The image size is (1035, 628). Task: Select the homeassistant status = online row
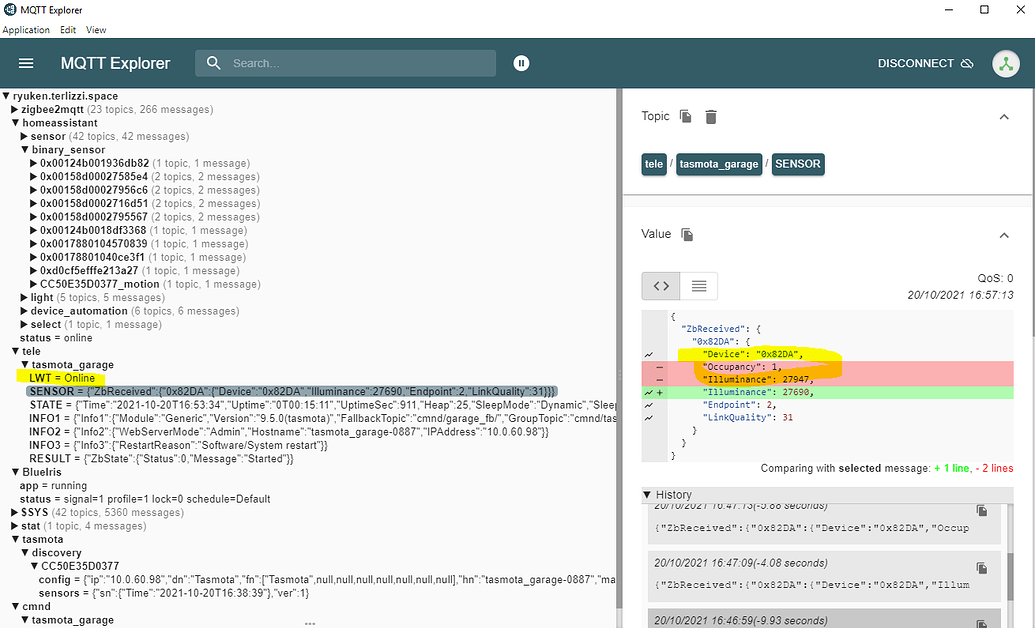click(x=56, y=337)
